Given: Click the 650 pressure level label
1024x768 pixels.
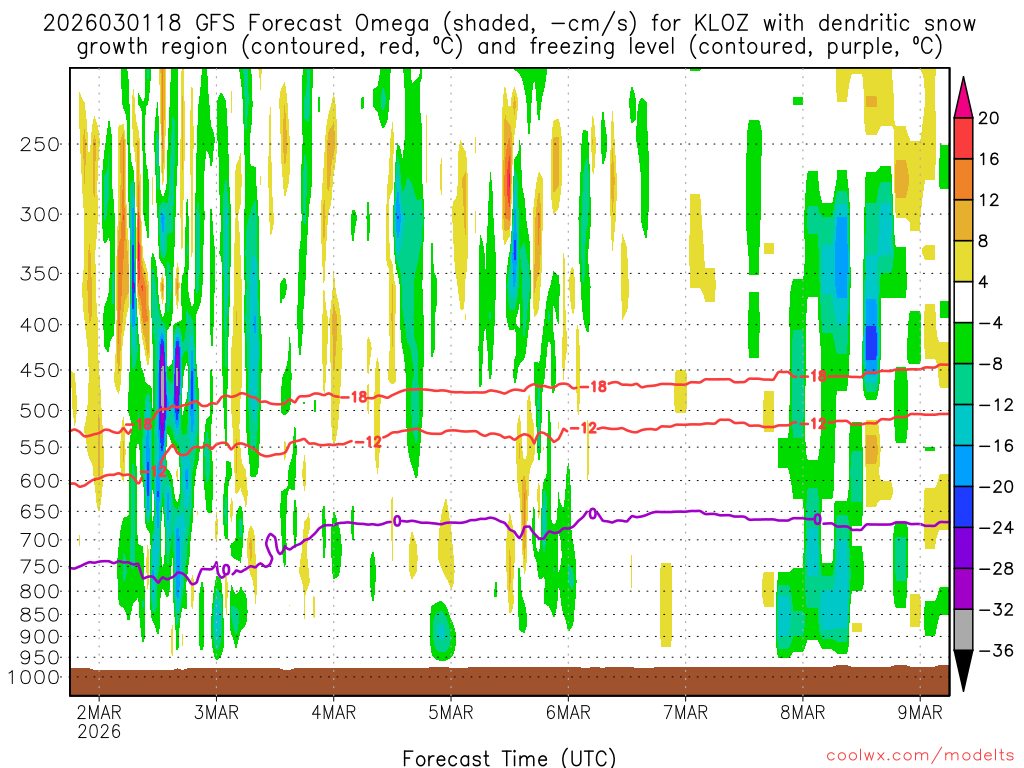Looking at the screenshot, I should [40, 511].
